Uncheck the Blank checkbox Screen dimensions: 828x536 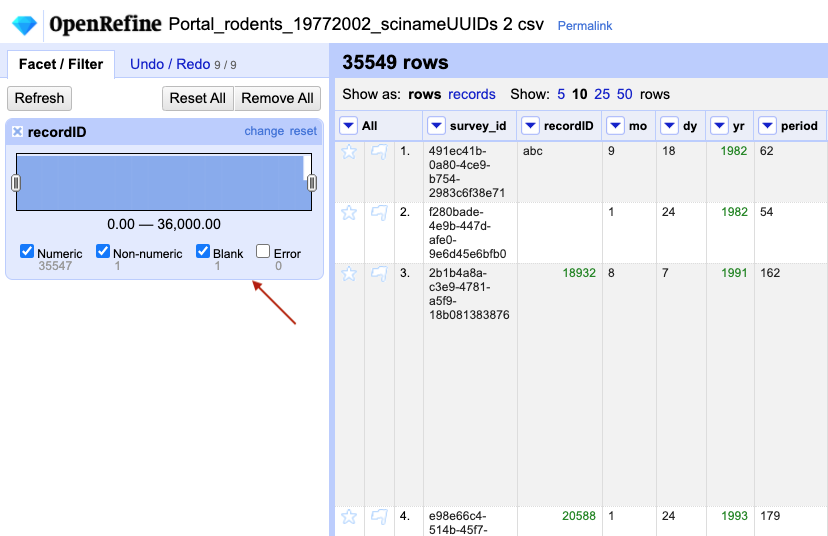(203, 251)
